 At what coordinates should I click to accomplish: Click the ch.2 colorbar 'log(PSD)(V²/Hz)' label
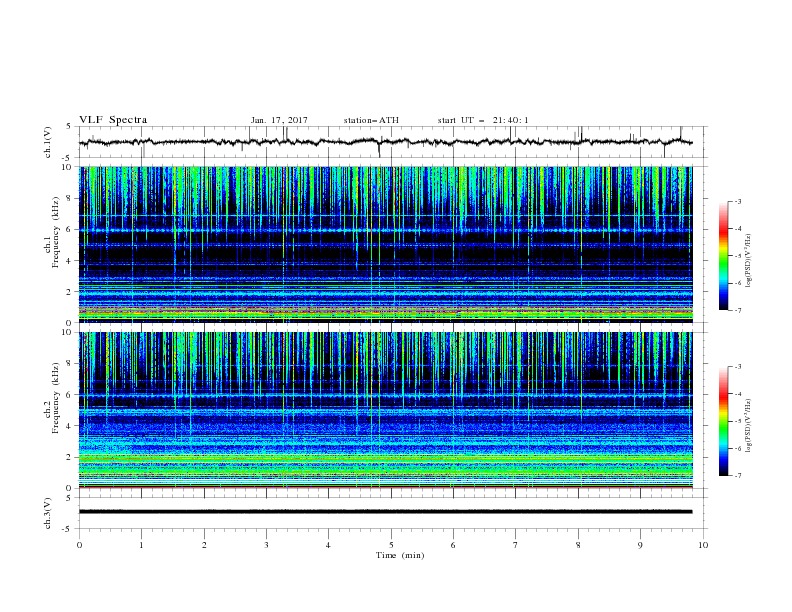[748, 426]
